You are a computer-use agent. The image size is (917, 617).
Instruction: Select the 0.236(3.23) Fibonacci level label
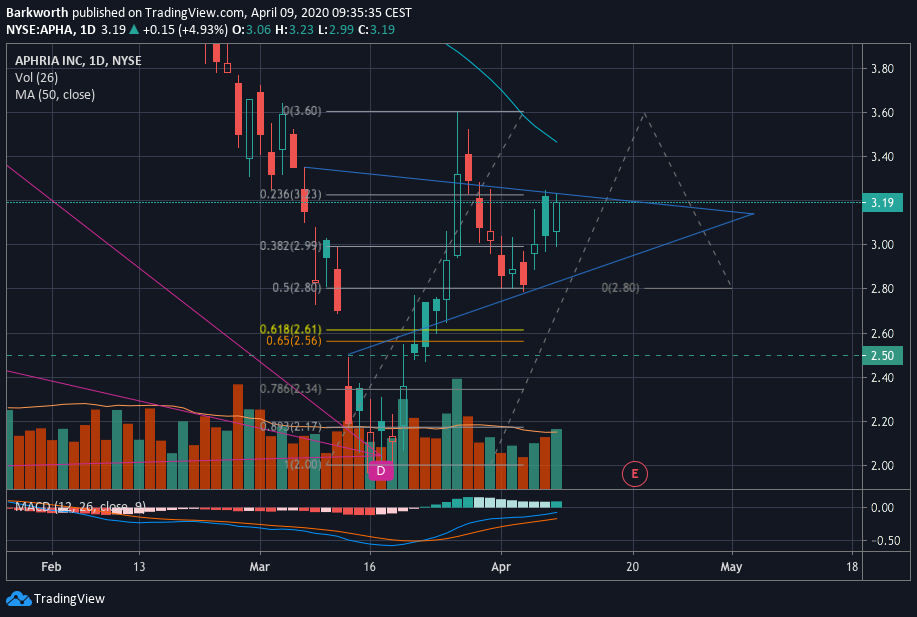(291, 194)
